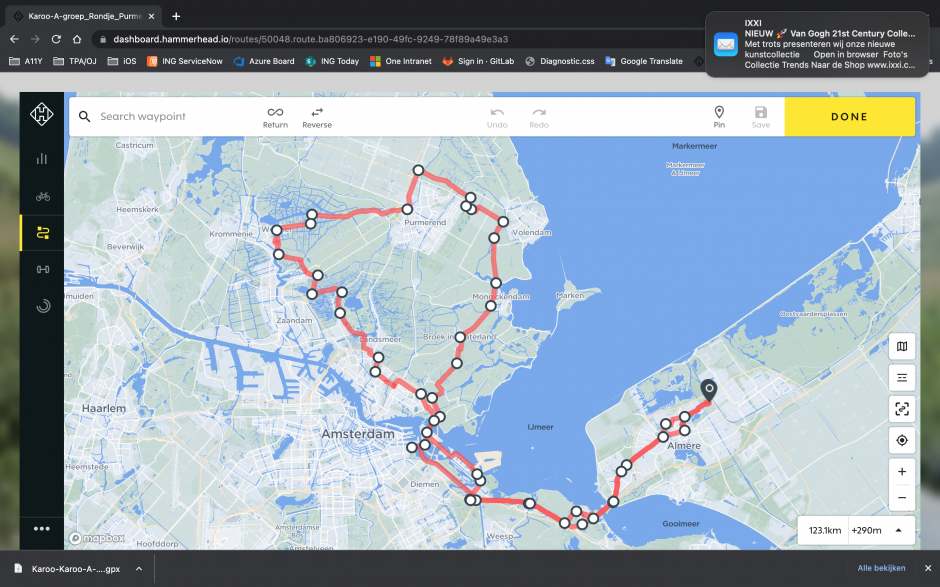The image size is (940, 587).
Task: Click the Redo button
Action: pos(539,118)
